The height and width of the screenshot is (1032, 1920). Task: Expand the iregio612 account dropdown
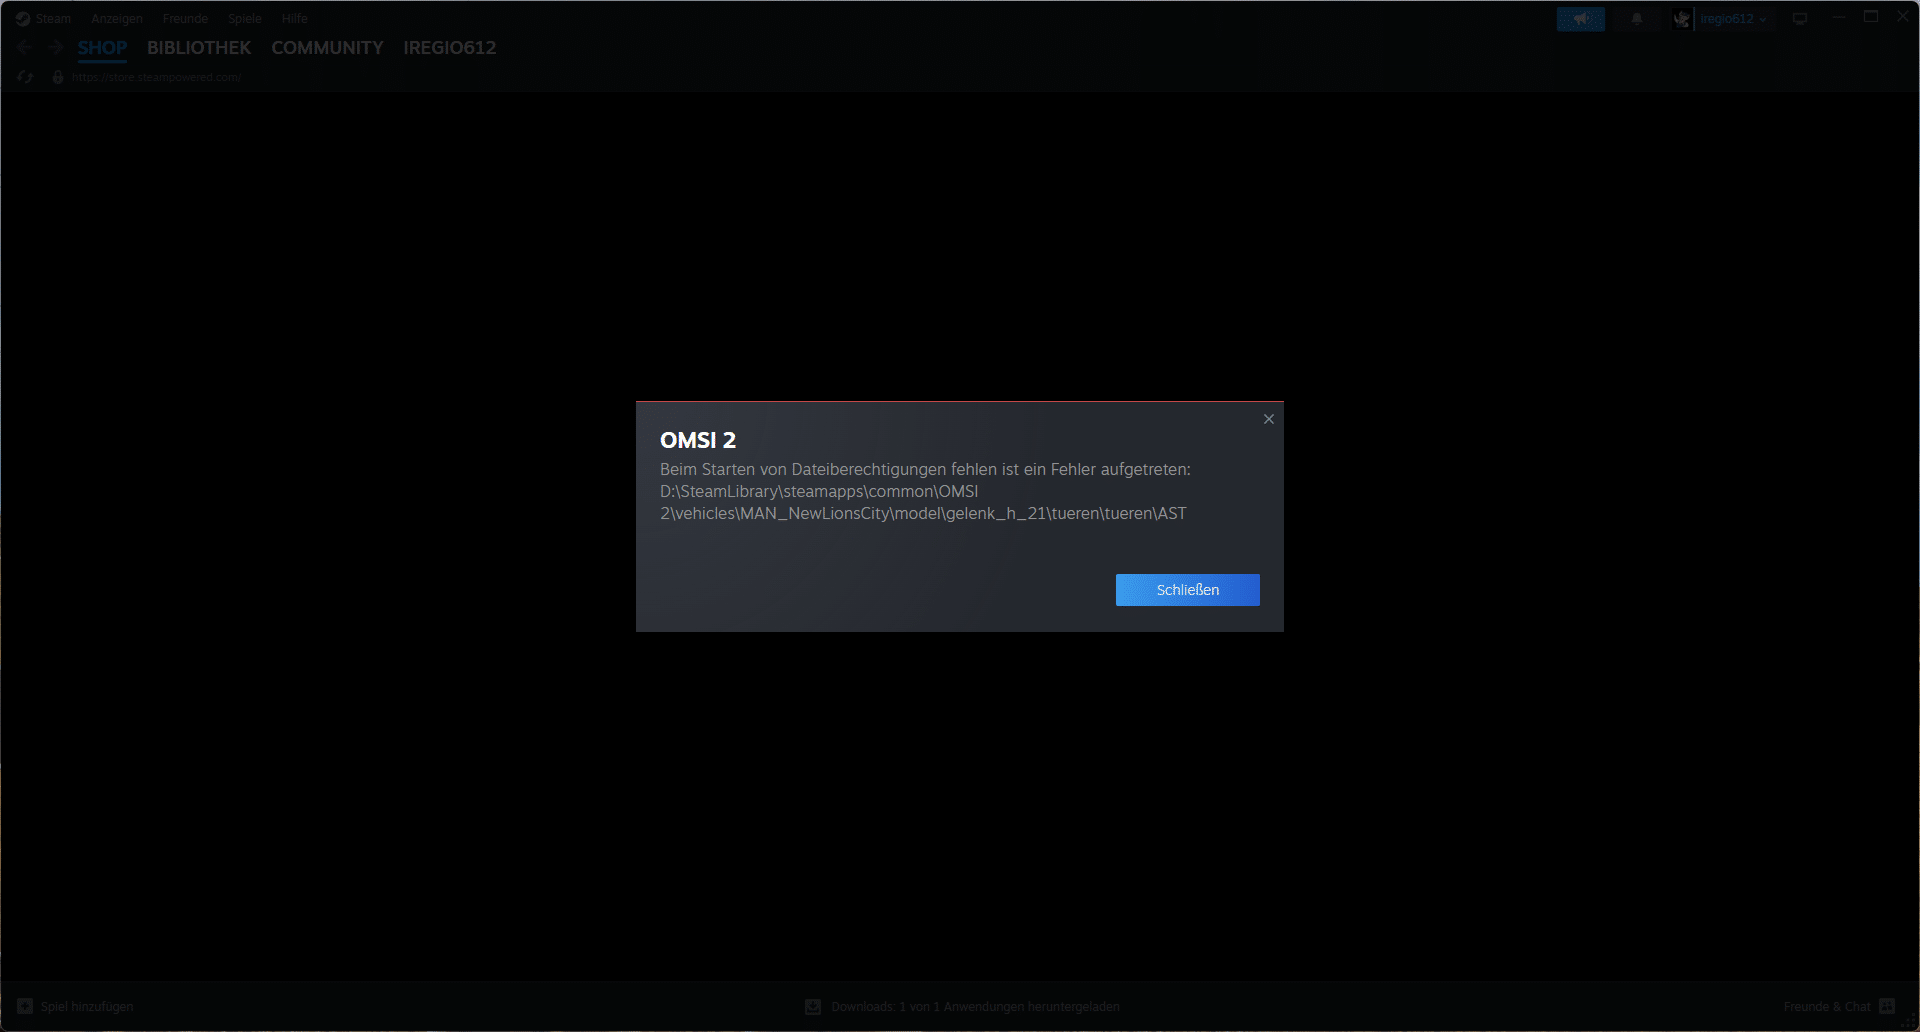[1732, 19]
